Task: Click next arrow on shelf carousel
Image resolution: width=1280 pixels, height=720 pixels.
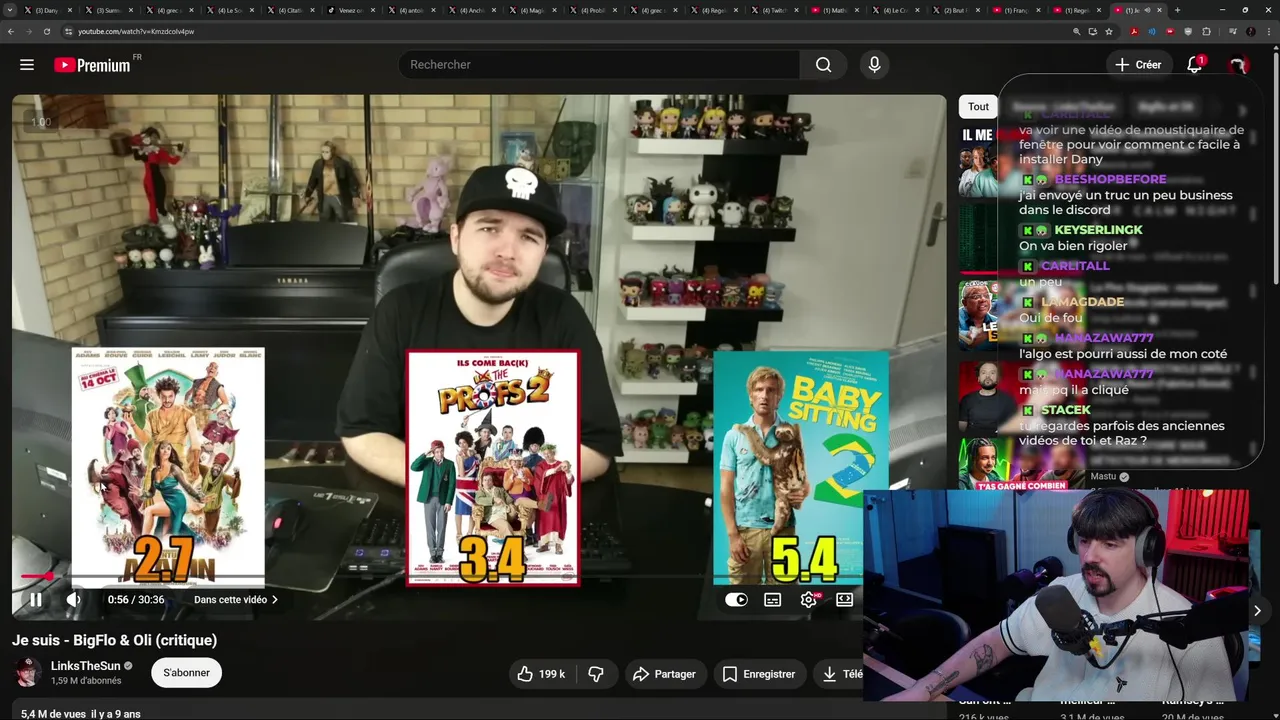Action: 1257,610
